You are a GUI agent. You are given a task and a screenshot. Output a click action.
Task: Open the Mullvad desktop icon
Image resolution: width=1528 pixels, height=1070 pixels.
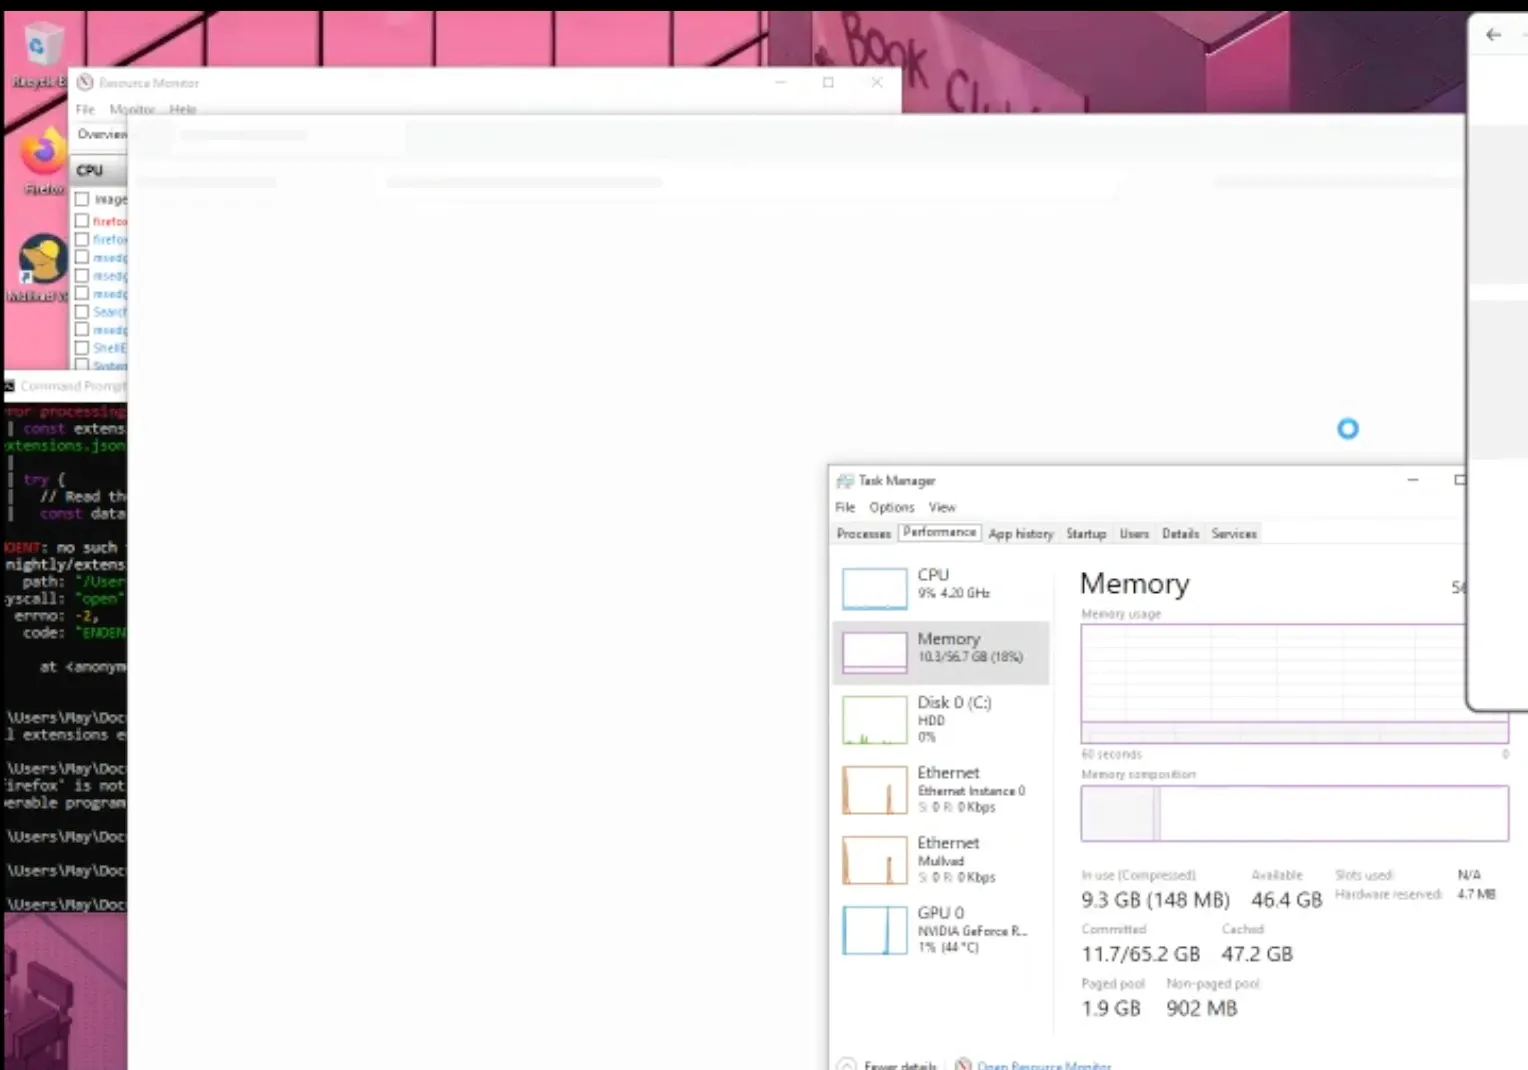41,260
